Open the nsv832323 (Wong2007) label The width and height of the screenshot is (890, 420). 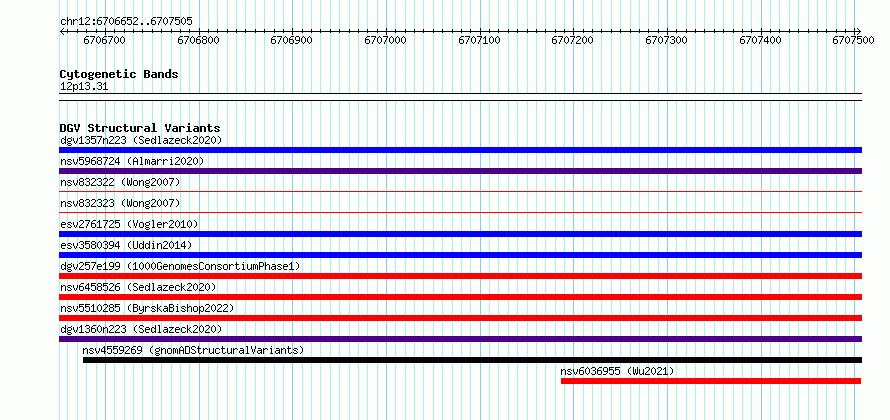tap(120, 203)
